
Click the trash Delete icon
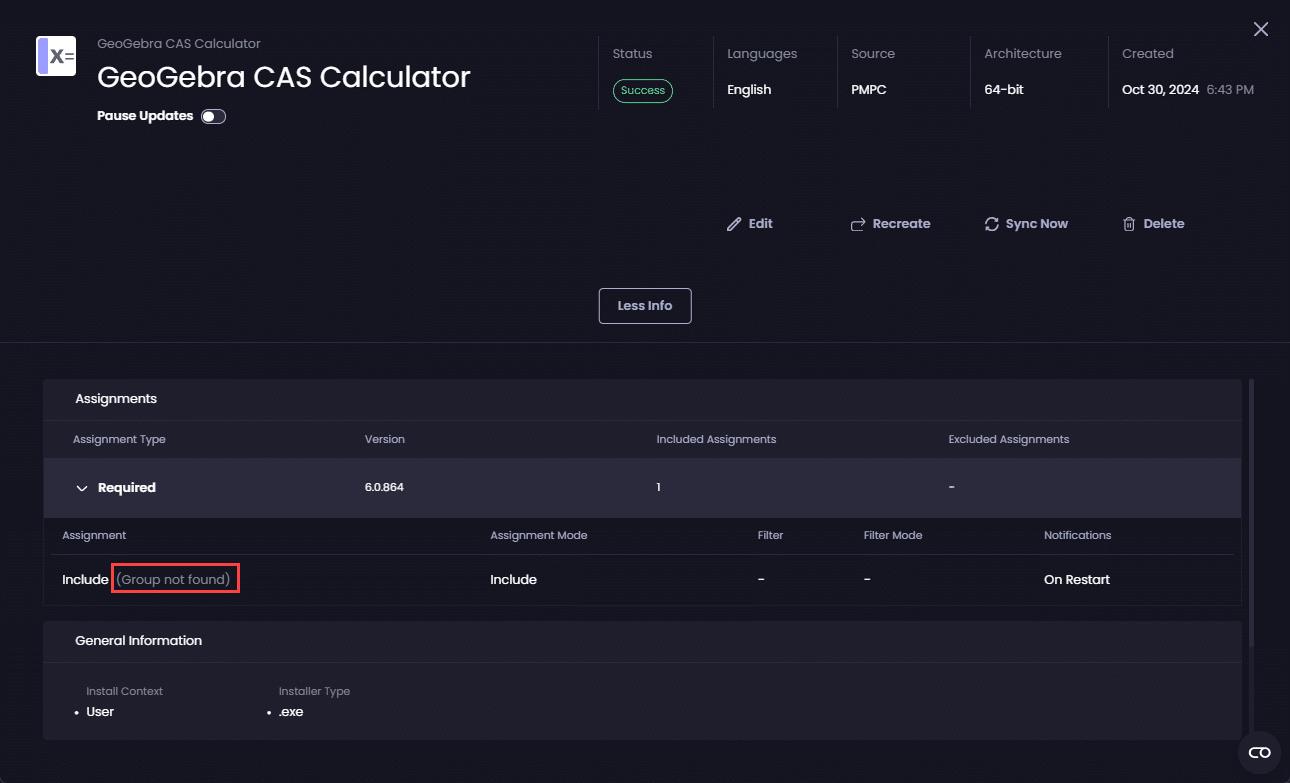(1129, 224)
